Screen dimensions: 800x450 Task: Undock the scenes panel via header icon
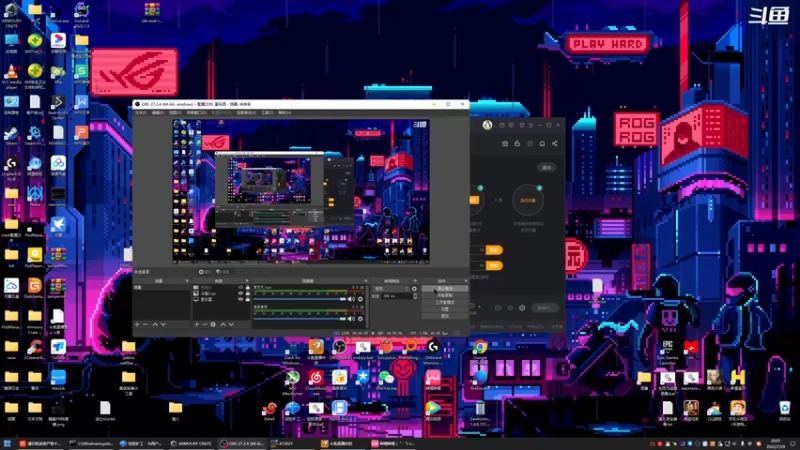pos(187,281)
